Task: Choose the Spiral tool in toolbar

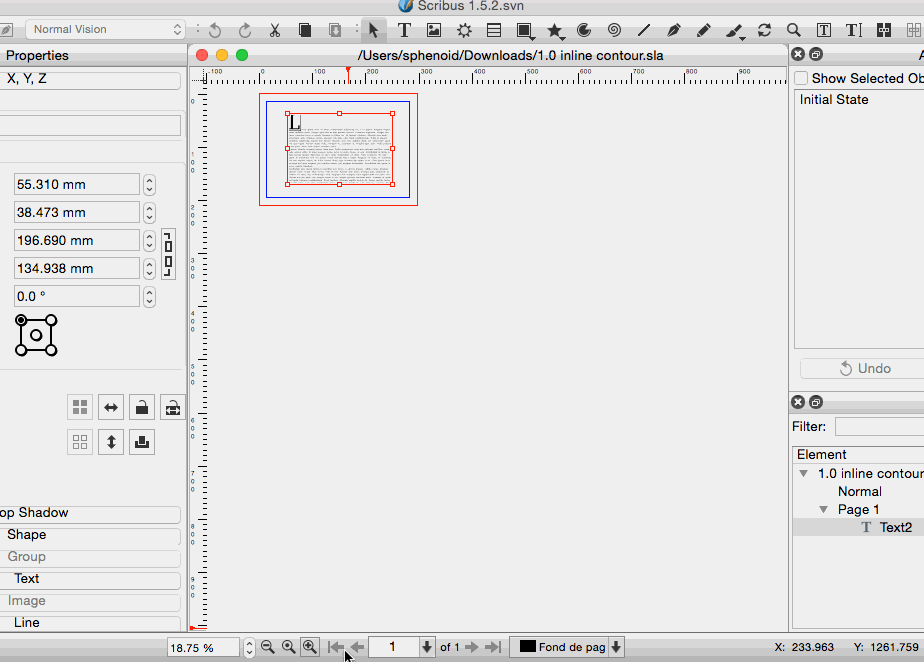Action: (614, 30)
